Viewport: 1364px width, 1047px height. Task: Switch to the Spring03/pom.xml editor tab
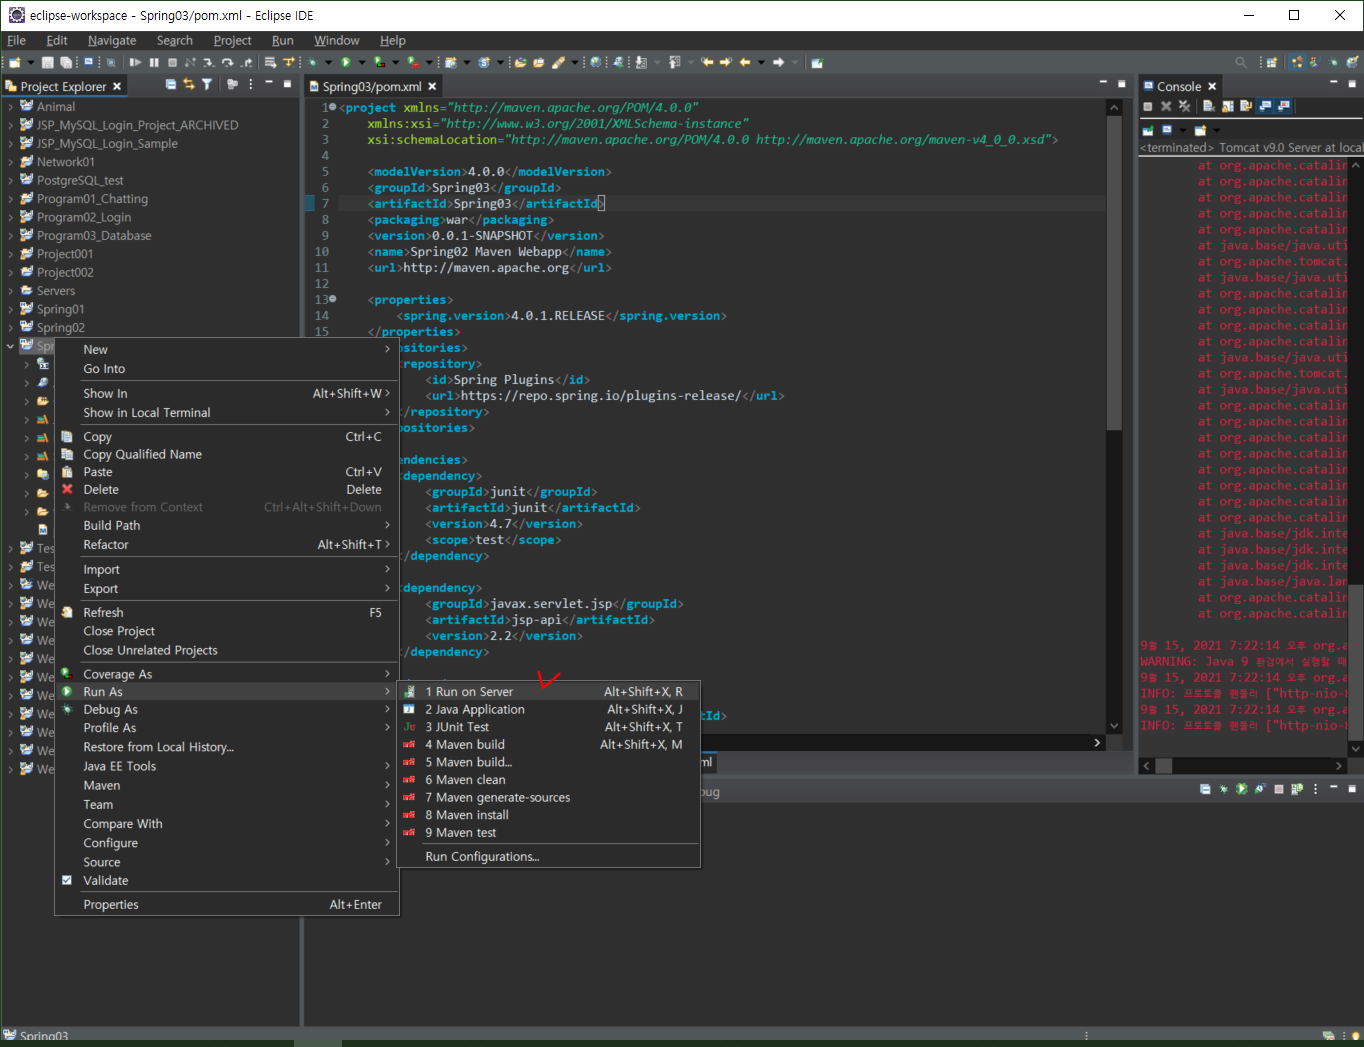371,86
